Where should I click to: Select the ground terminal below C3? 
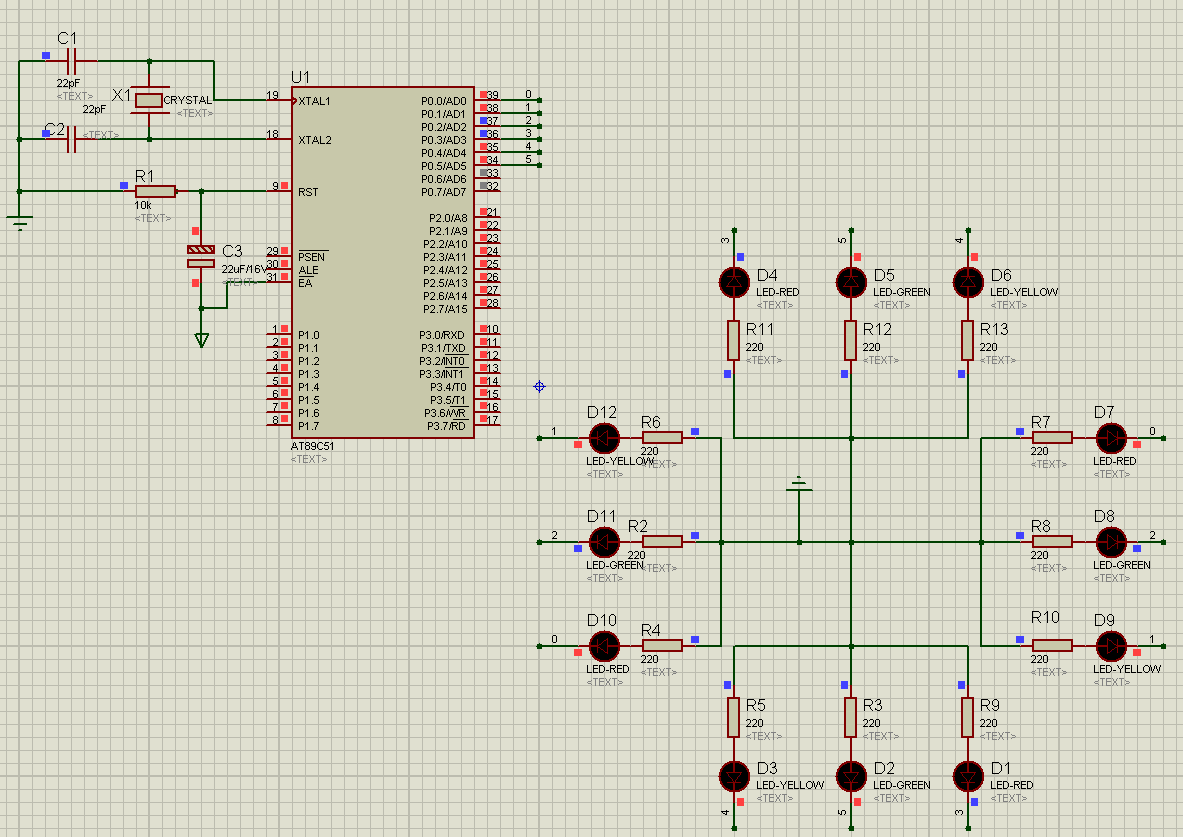point(202,340)
